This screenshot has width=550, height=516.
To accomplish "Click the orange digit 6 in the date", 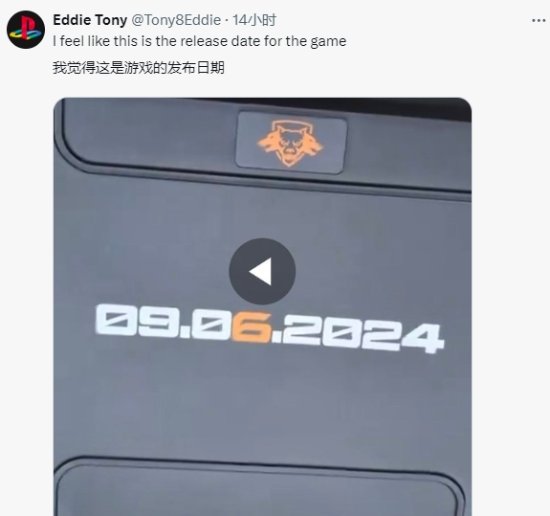I will pyautogui.click(x=251, y=328).
